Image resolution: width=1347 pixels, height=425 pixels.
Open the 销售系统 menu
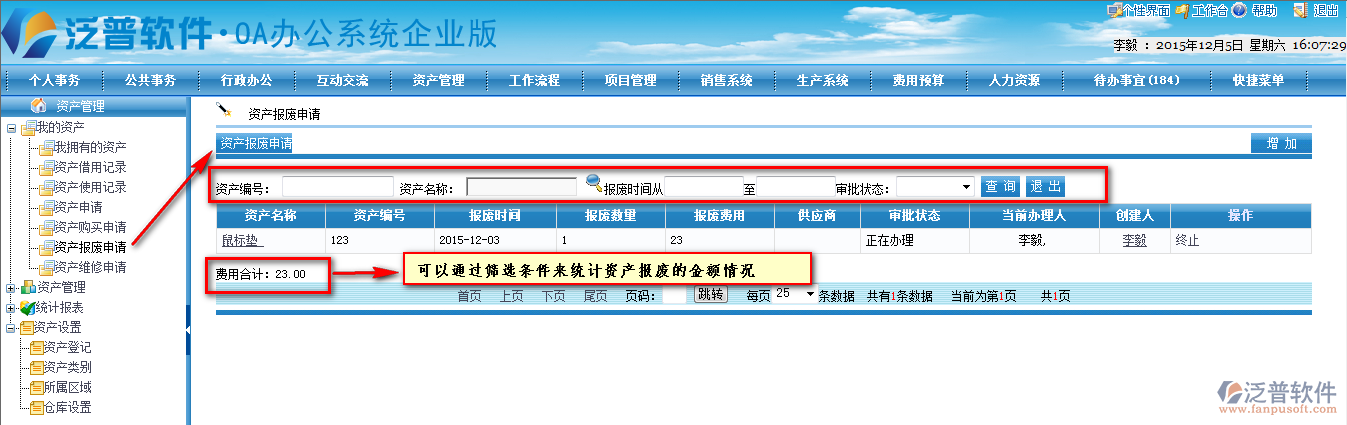(726, 81)
